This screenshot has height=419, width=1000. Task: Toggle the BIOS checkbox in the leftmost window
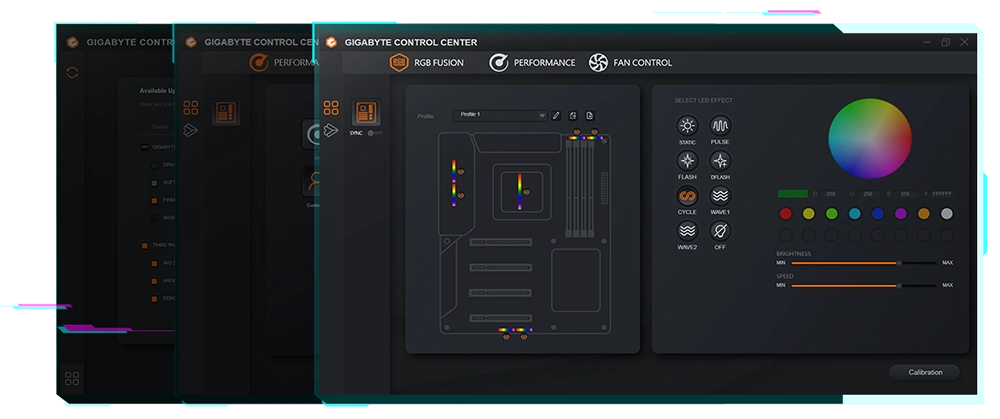154,218
